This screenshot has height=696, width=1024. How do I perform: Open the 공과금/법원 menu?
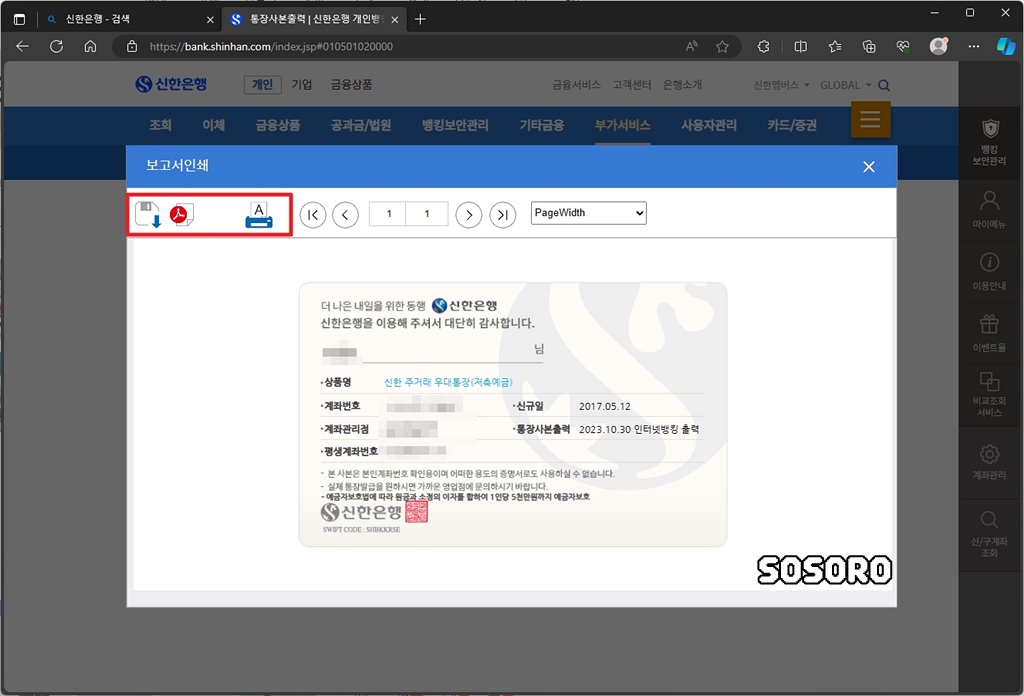pyautogui.click(x=360, y=125)
